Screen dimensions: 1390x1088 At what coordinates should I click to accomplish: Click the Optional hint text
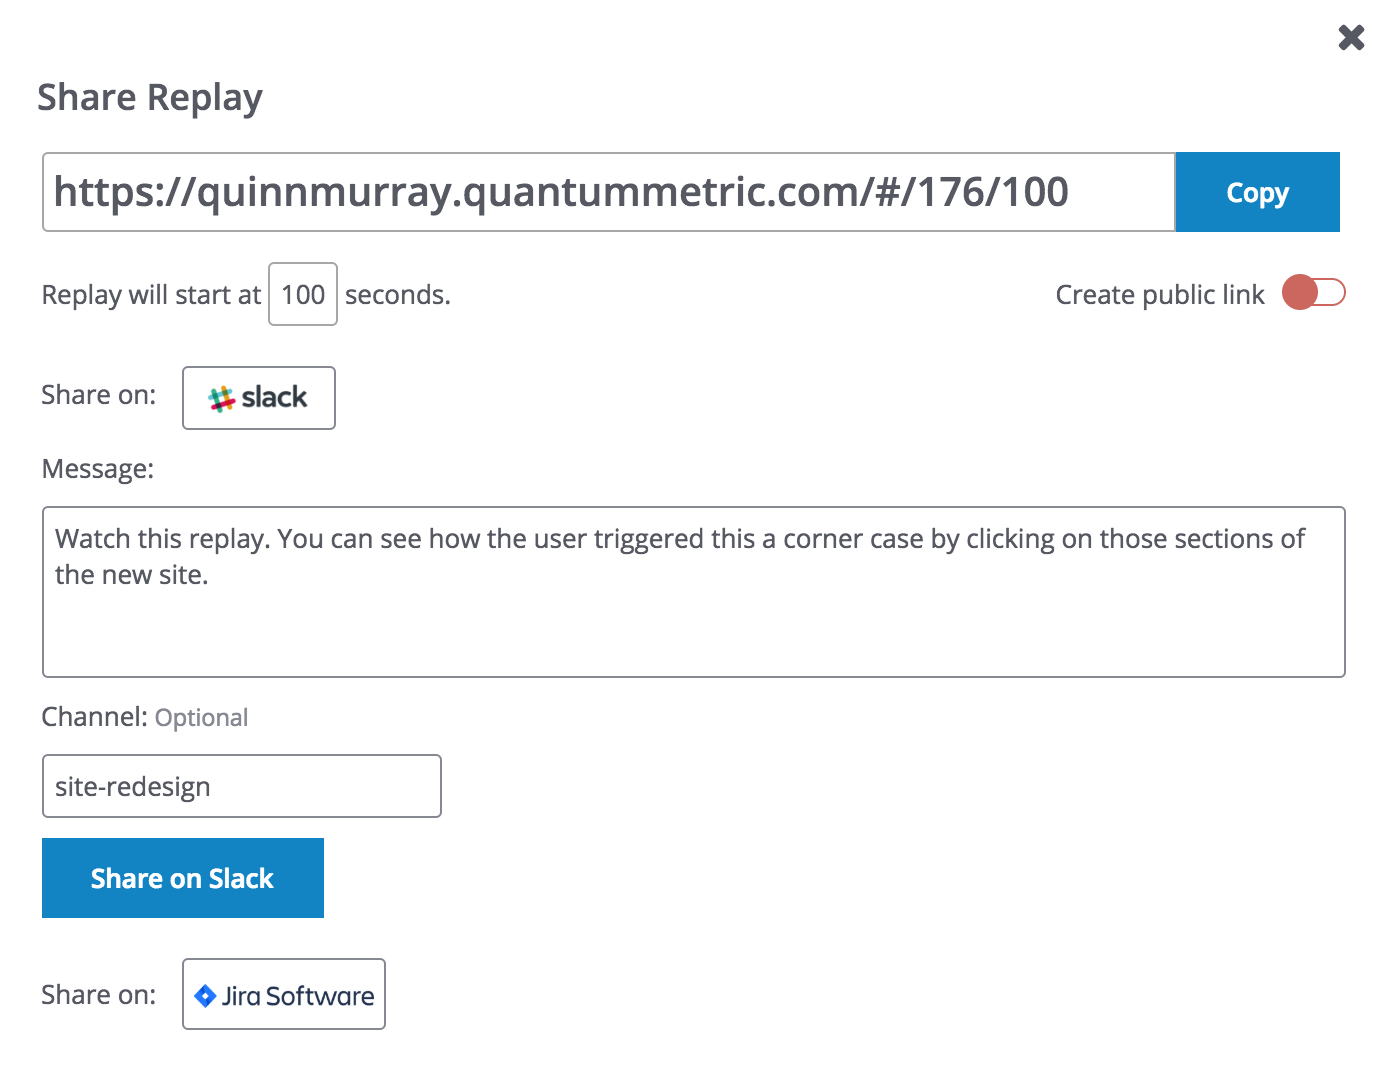coord(201,718)
